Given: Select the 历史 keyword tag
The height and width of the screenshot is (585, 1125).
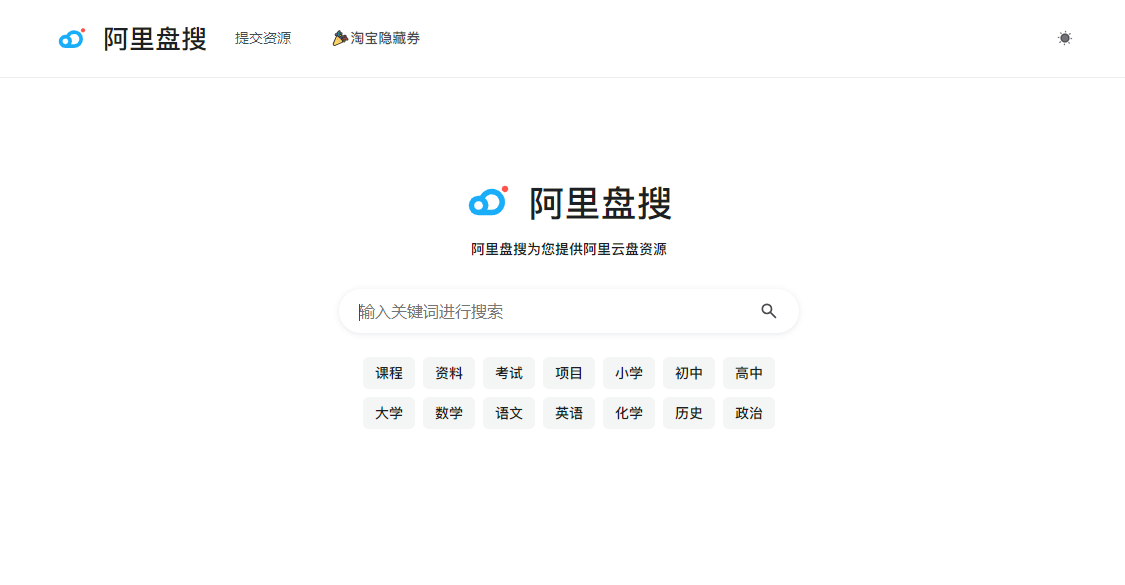Looking at the screenshot, I should point(689,413).
